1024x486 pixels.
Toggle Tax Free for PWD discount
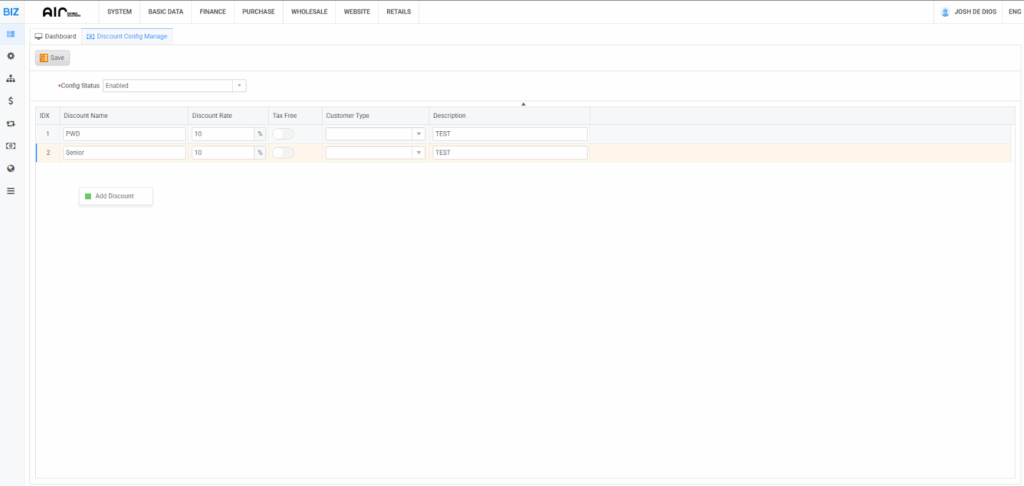pyautogui.click(x=283, y=133)
